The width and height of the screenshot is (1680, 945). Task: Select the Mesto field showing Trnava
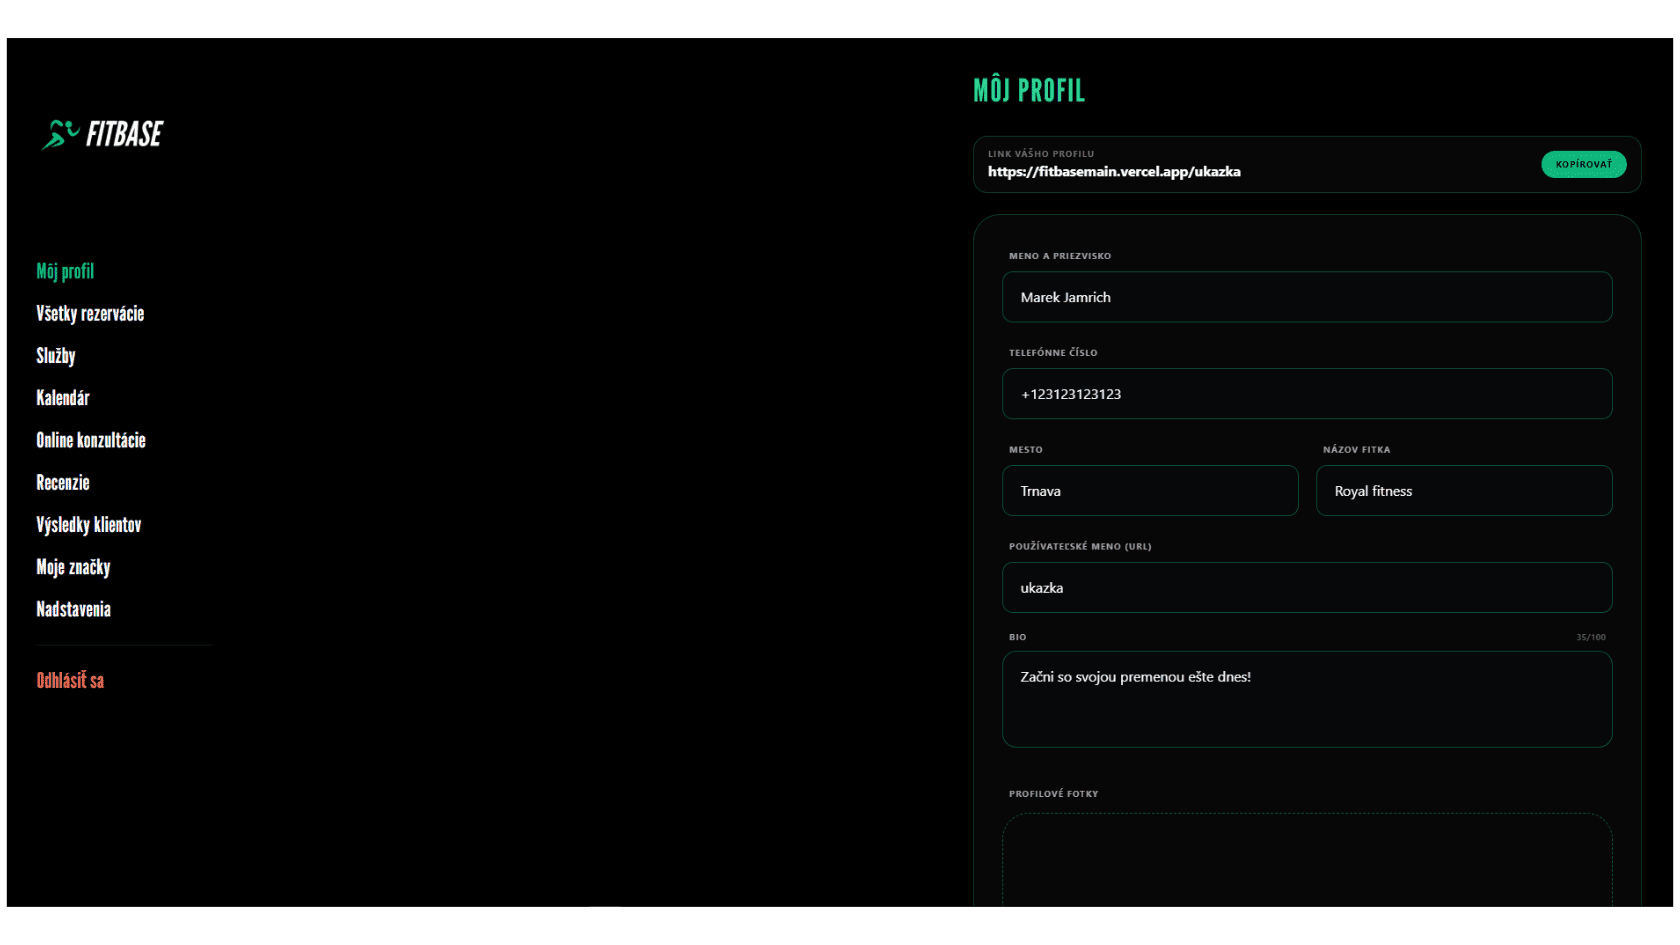click(x=1149, y=491)
